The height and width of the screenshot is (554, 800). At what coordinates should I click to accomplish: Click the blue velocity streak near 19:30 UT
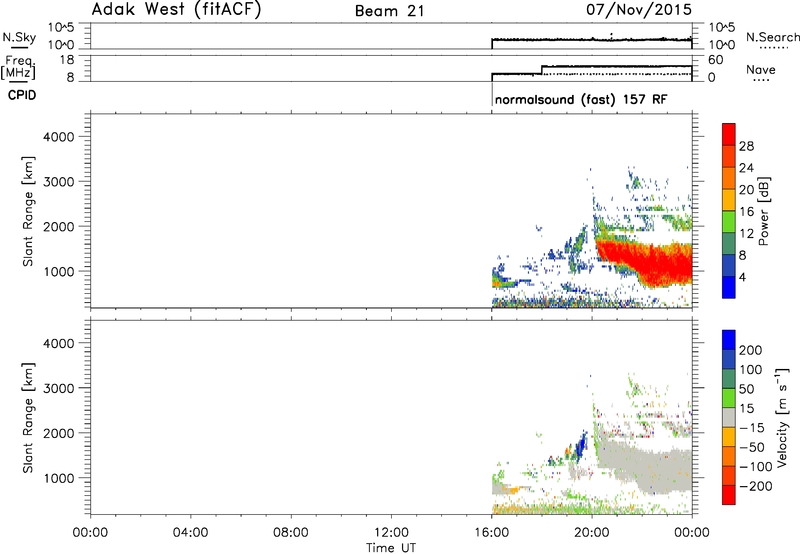click(x=581, y=446)
